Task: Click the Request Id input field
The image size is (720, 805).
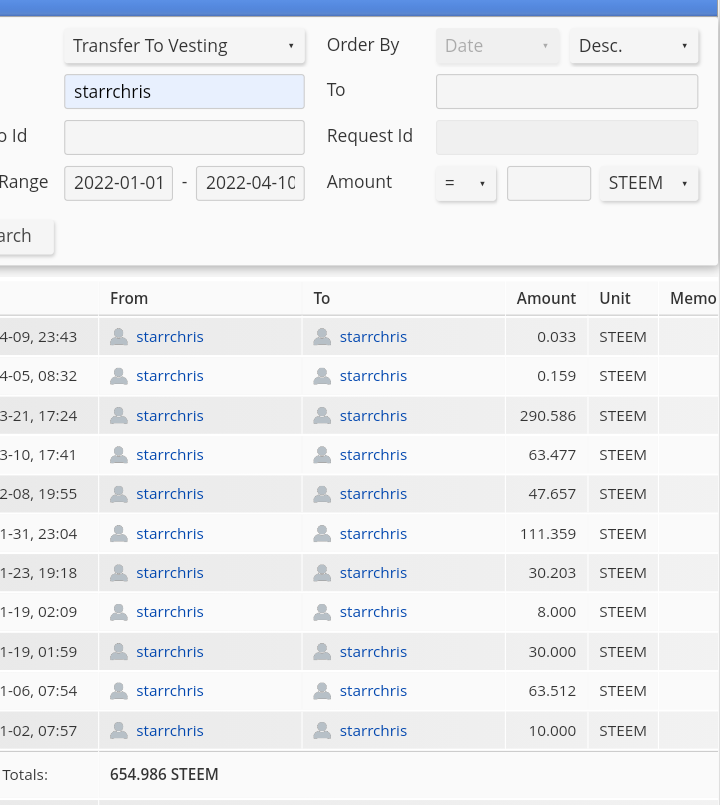Action: [567, 137]
